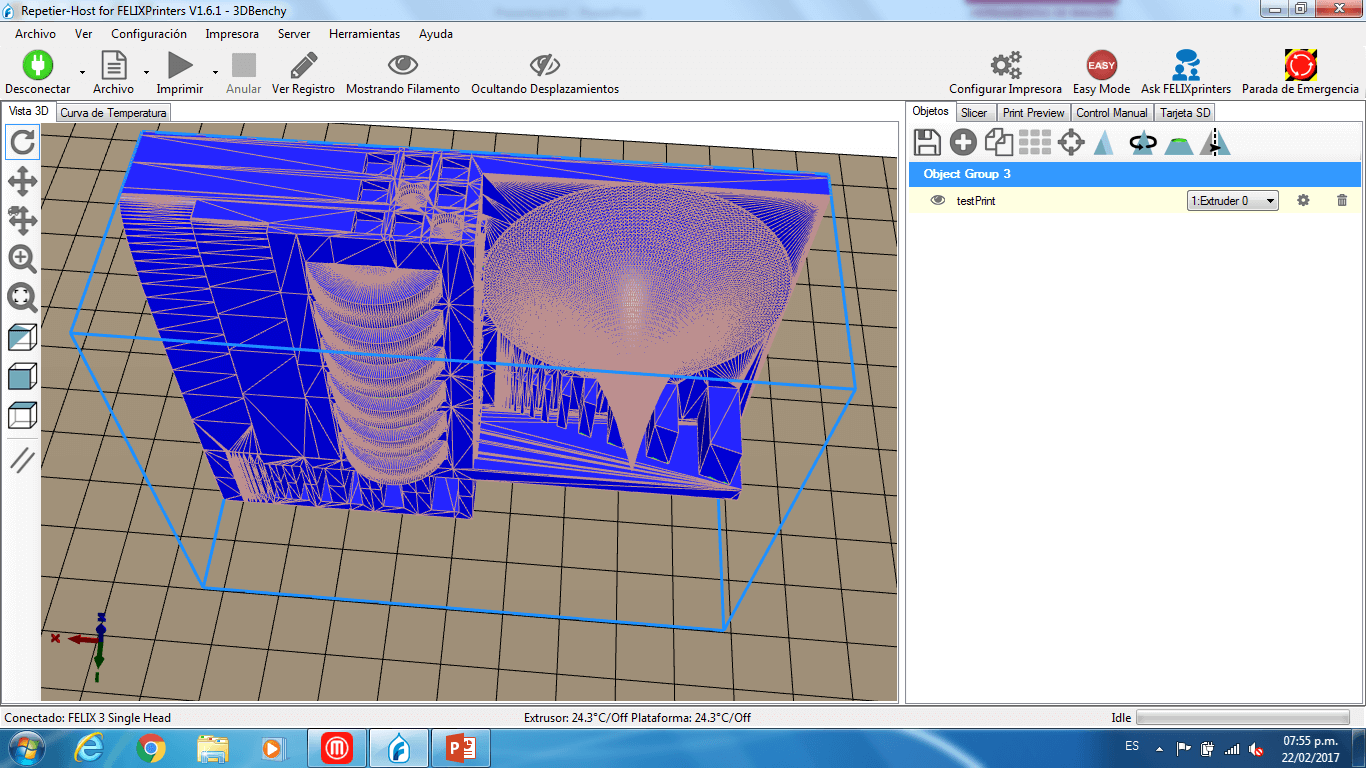Toggle Ocultando Desplazamientos crossed-eye icon
This screenshot has height=768, width=1366.
[x=545, y=66]
